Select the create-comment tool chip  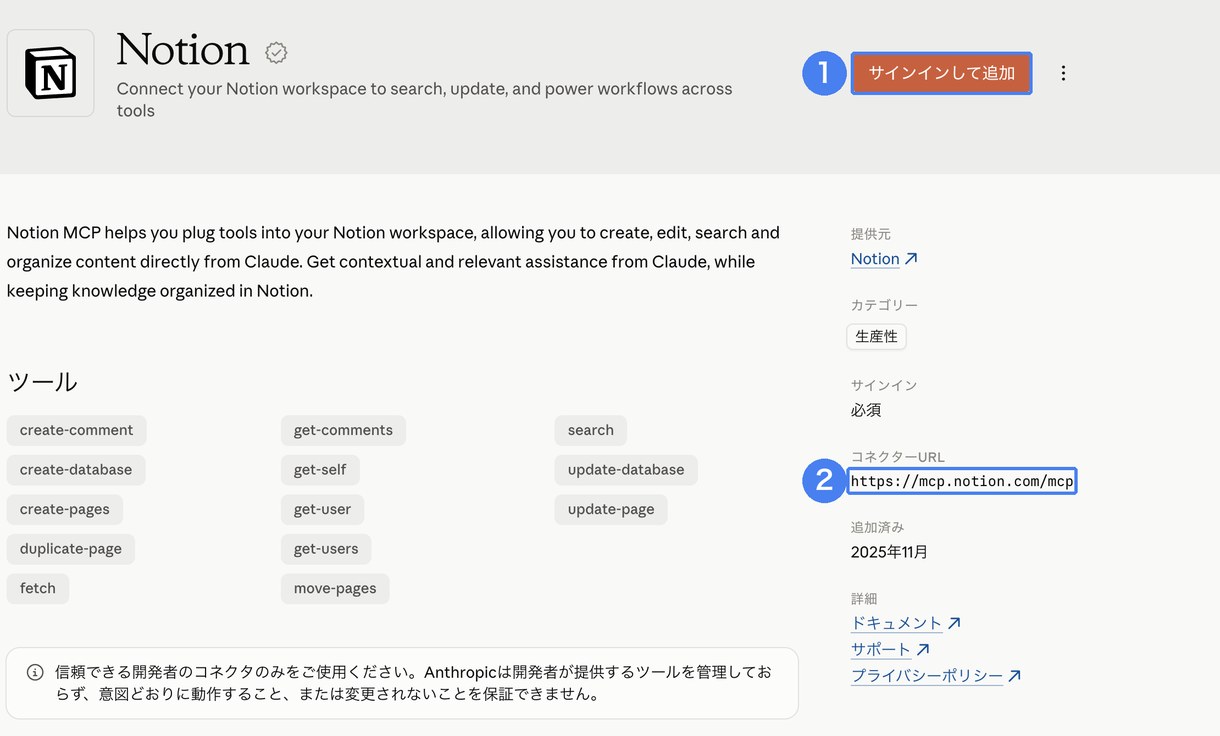click(76, 430)
